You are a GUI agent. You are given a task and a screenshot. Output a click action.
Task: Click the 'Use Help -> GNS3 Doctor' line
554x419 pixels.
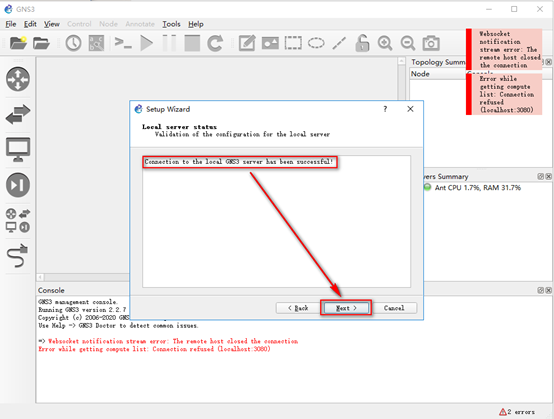(118, 326)
